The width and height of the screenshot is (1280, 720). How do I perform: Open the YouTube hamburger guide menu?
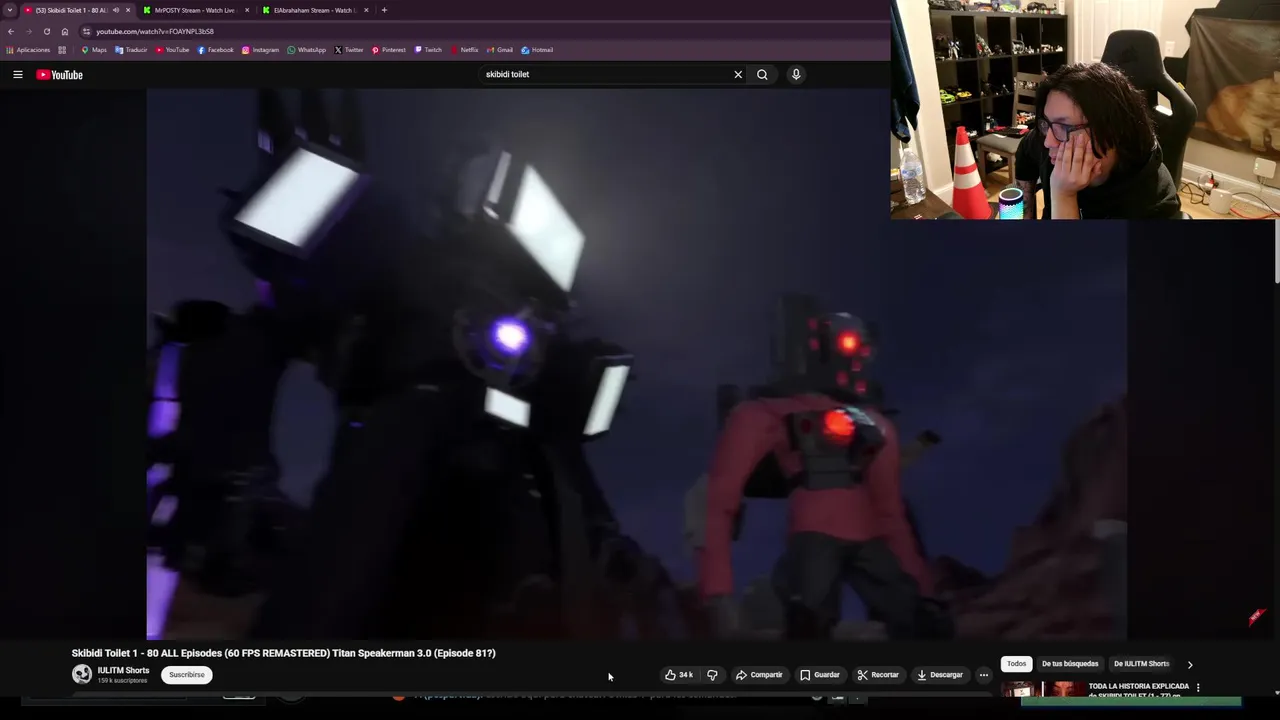[x=18, y=75]
